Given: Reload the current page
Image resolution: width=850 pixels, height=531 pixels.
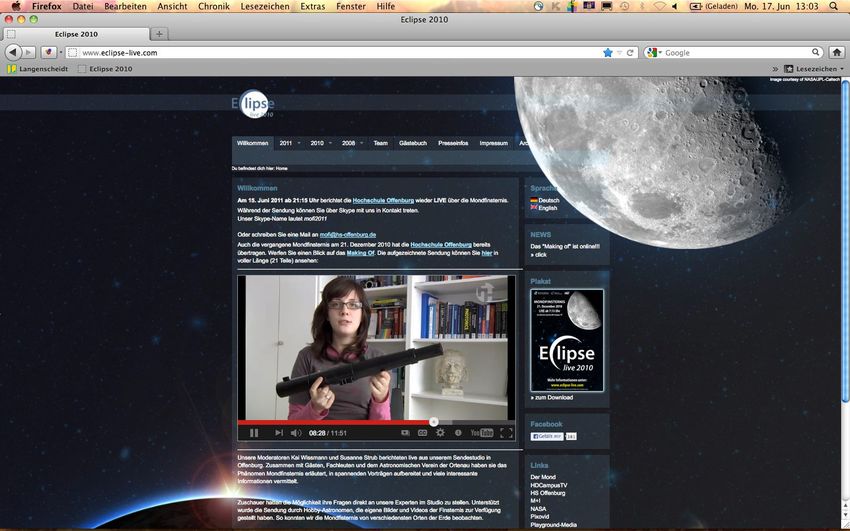Looking at the screenshot, I should (x=630, y=53).
